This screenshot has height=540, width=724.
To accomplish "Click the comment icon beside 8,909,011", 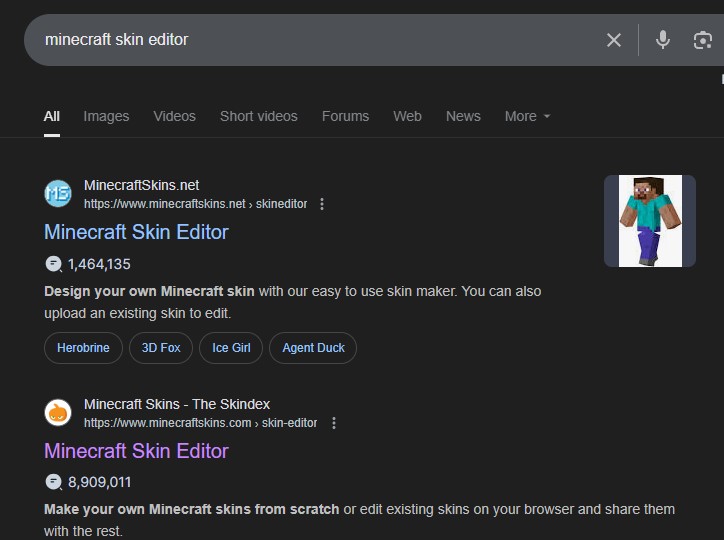I will 54,482.
